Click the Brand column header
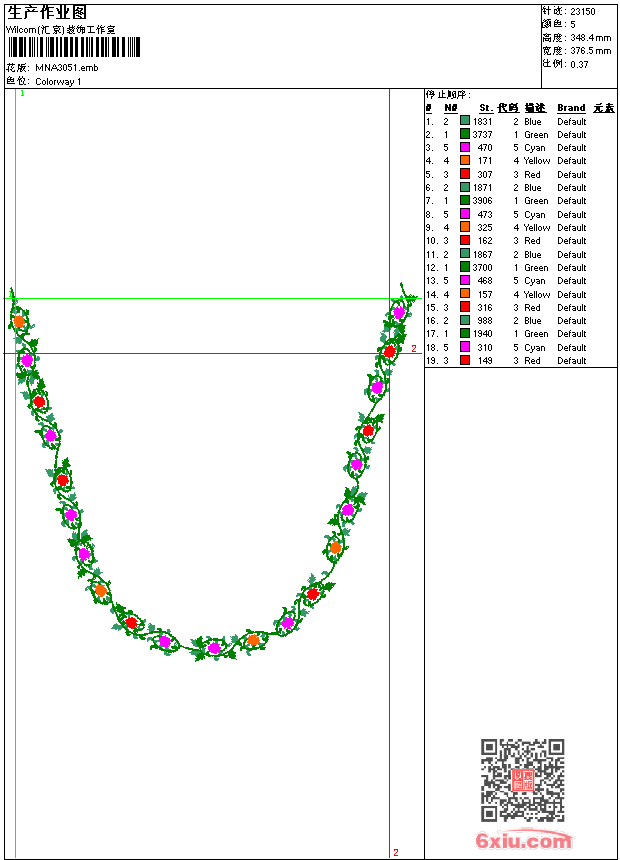 [x=571, y=108]
